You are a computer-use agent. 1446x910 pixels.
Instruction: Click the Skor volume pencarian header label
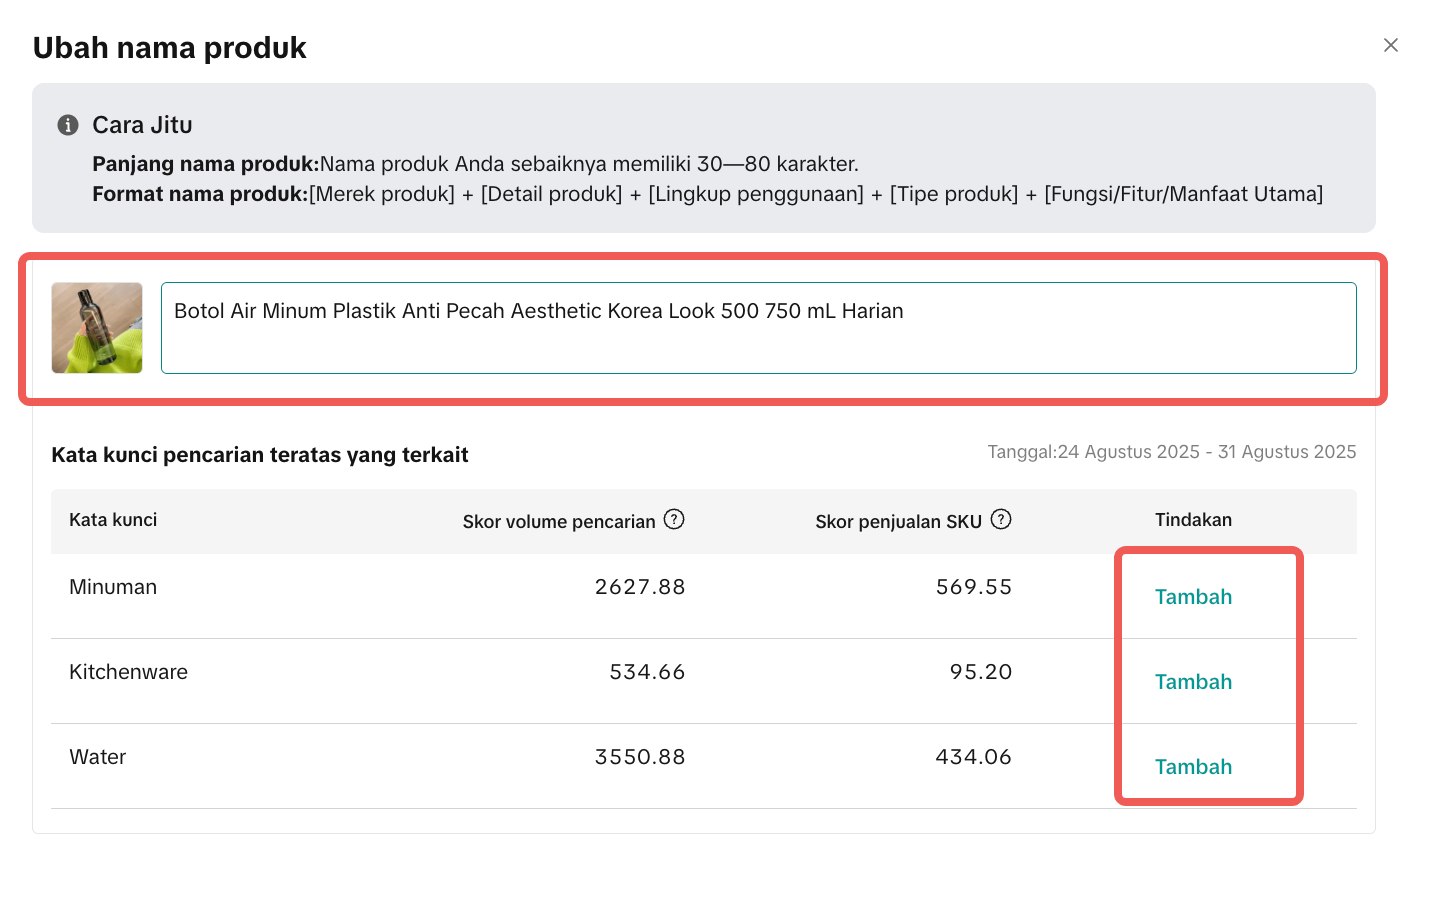(x=558, y=522)
